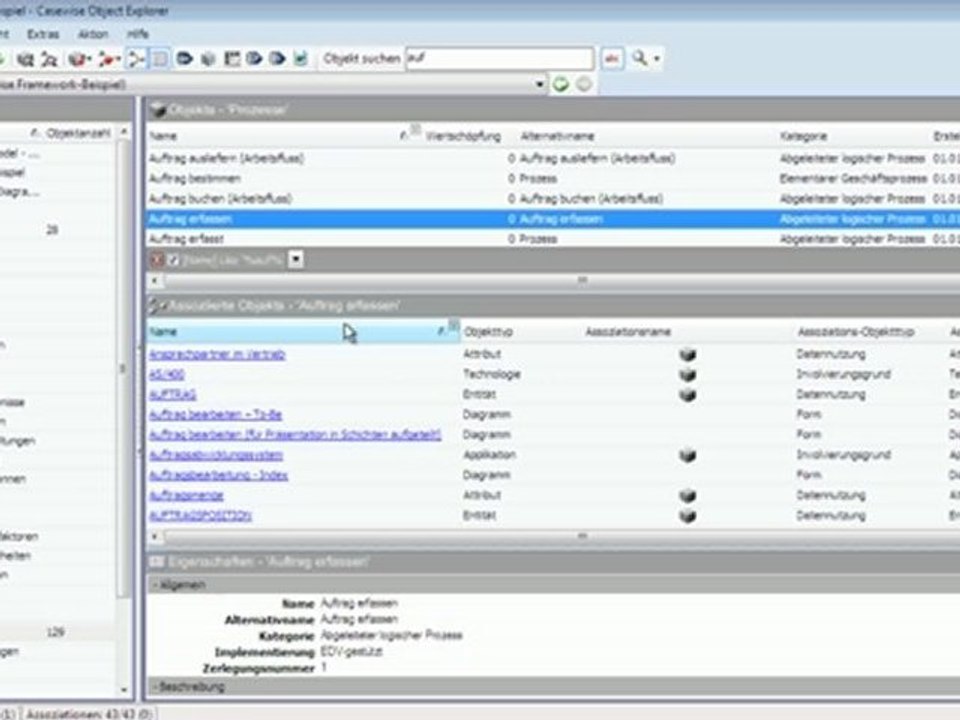
Task: Sort by the Assoziations-Objekttyp column header
Action: pyautogui.click(x=856, y=332)
